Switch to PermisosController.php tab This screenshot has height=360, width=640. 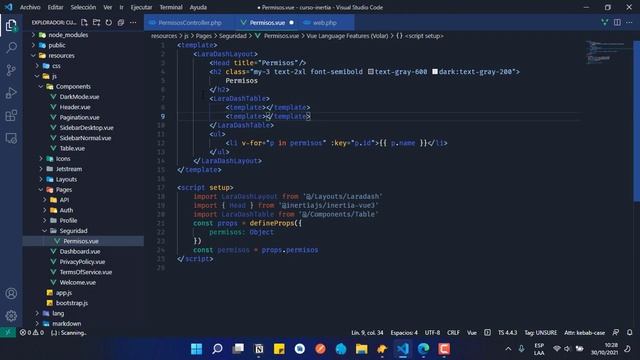(x=190, y=22)
